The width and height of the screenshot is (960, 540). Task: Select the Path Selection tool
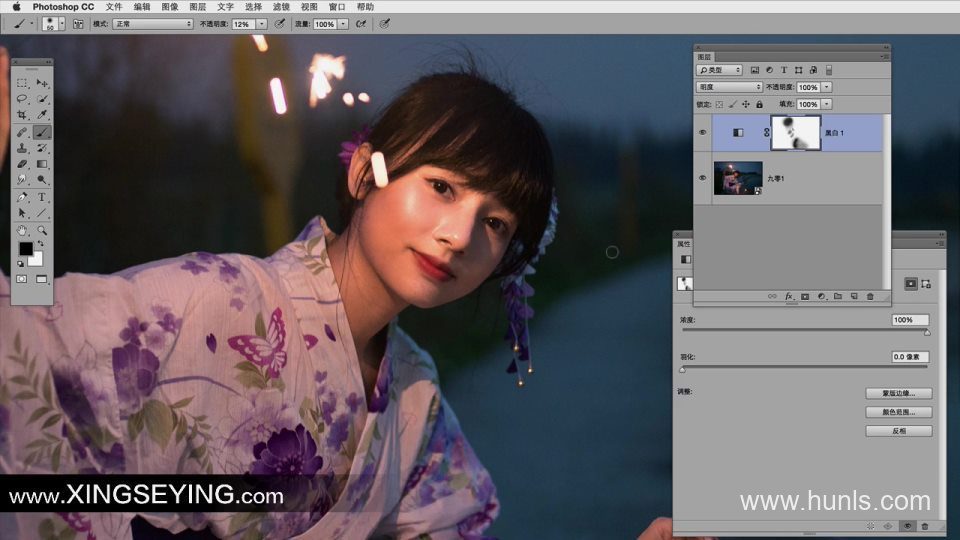pos(22,213)
